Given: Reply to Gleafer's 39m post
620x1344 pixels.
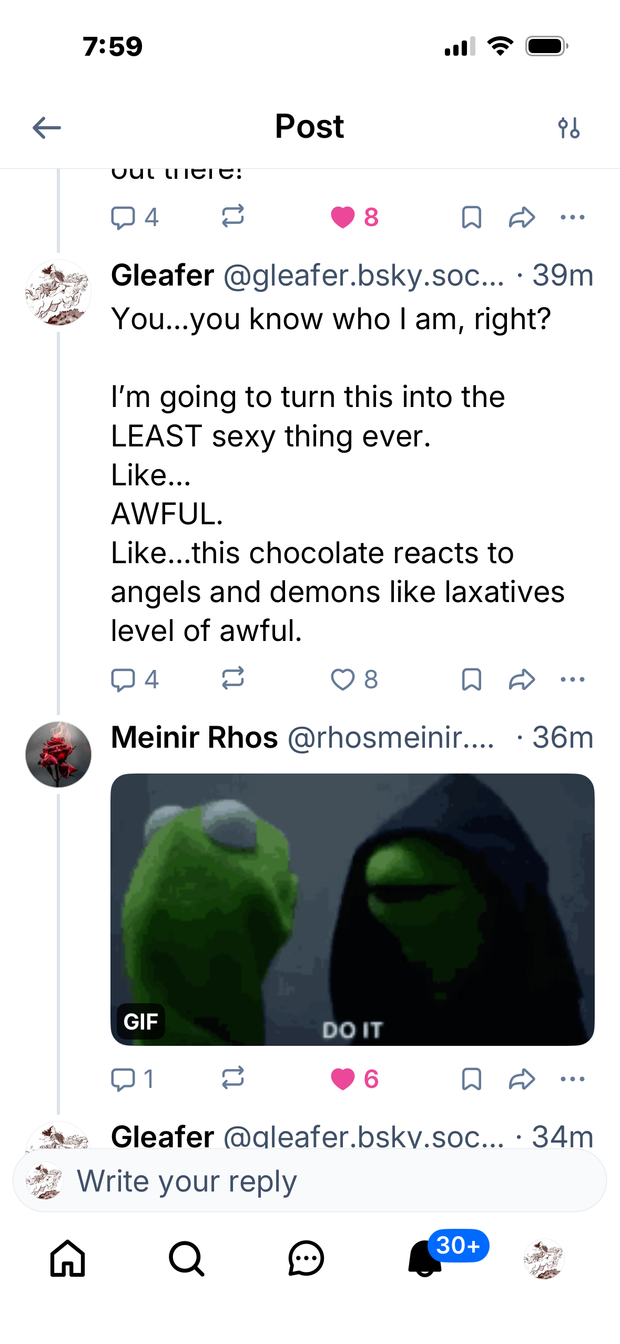Looking at the screenshot, I should point(123,680).
